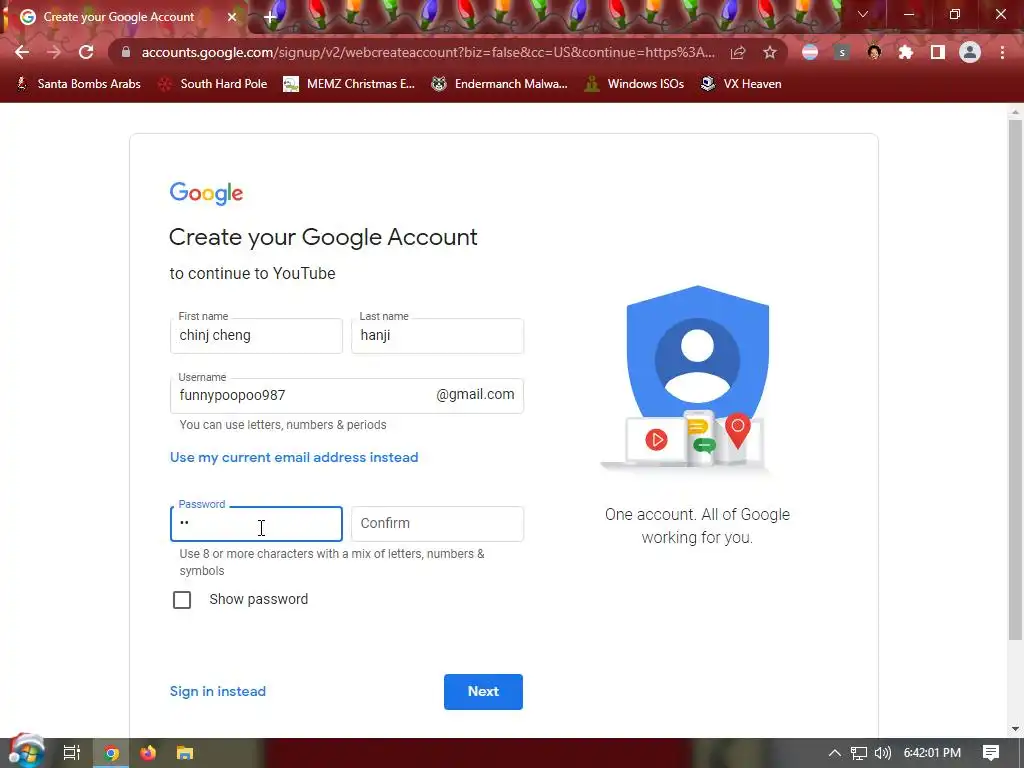Open Task View on the taskbar
Viewport: 1024px width, 768px height.
point(72,753)
